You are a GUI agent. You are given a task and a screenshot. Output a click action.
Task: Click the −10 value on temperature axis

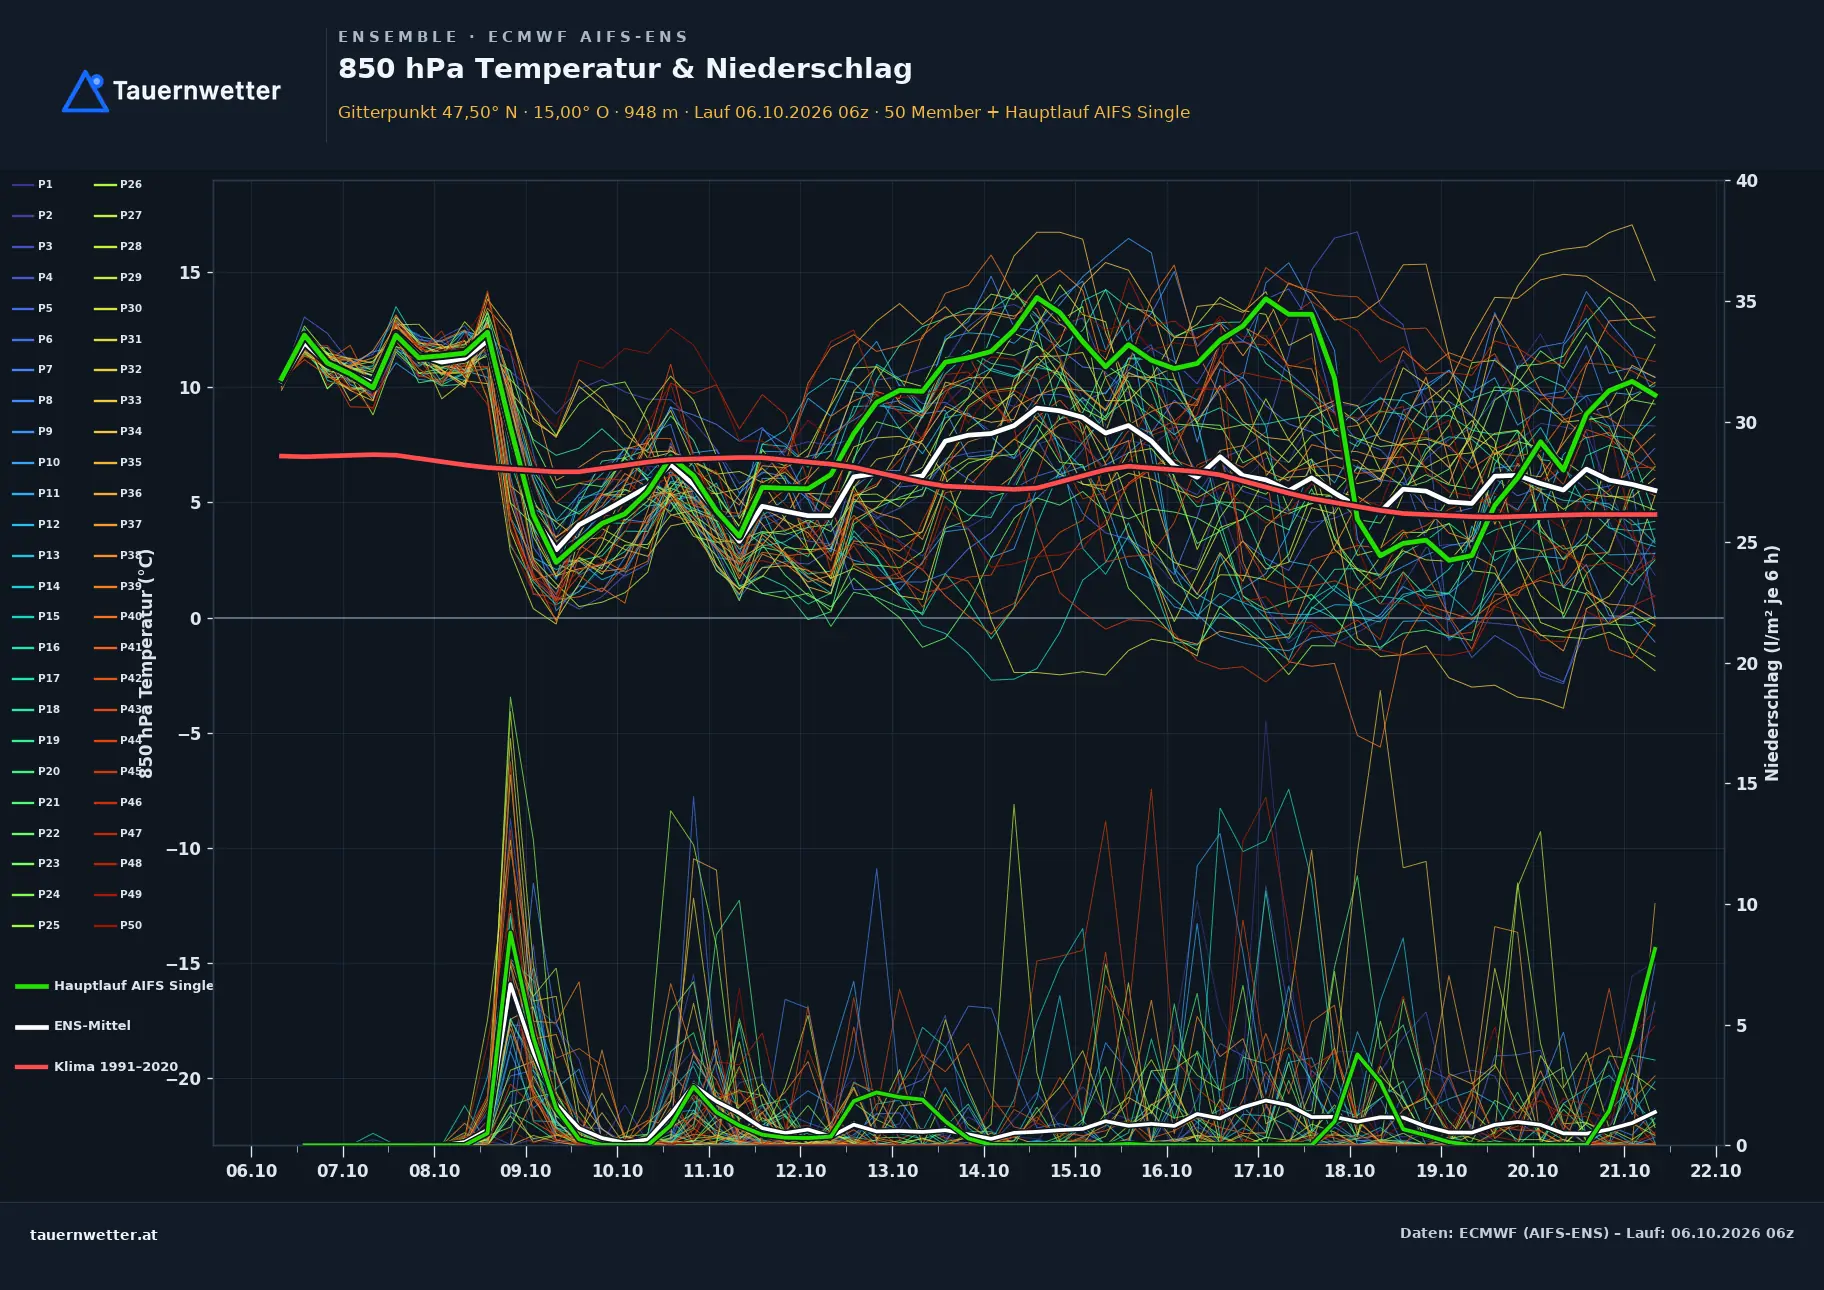pyautogui.click(x=183, y=849)
